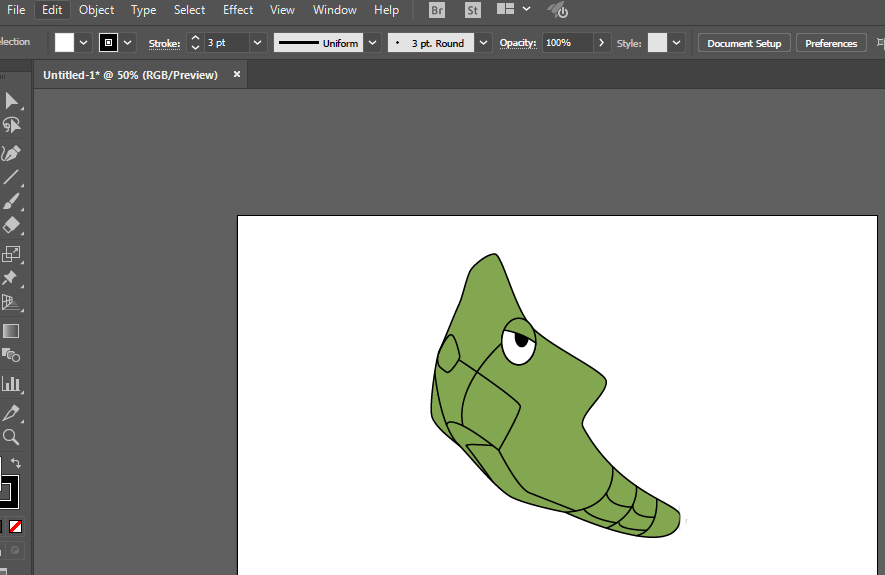Select the Gradient tool
The width and height of the screenshot is (885, 575).
pyautogui.click(x=12, y=331)
